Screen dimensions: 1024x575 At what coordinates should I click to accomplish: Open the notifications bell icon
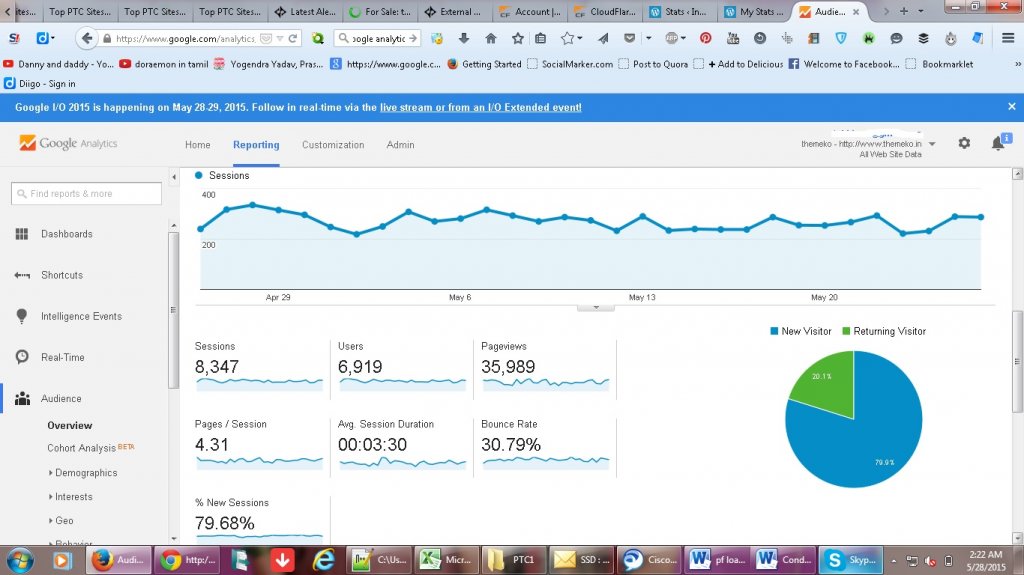(x=998, y=143)
